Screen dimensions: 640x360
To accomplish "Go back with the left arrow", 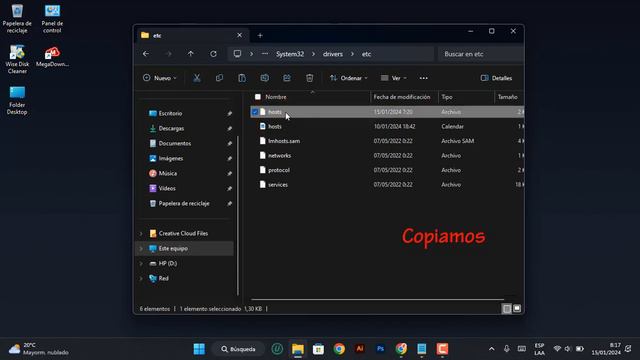I will point(146,54).
